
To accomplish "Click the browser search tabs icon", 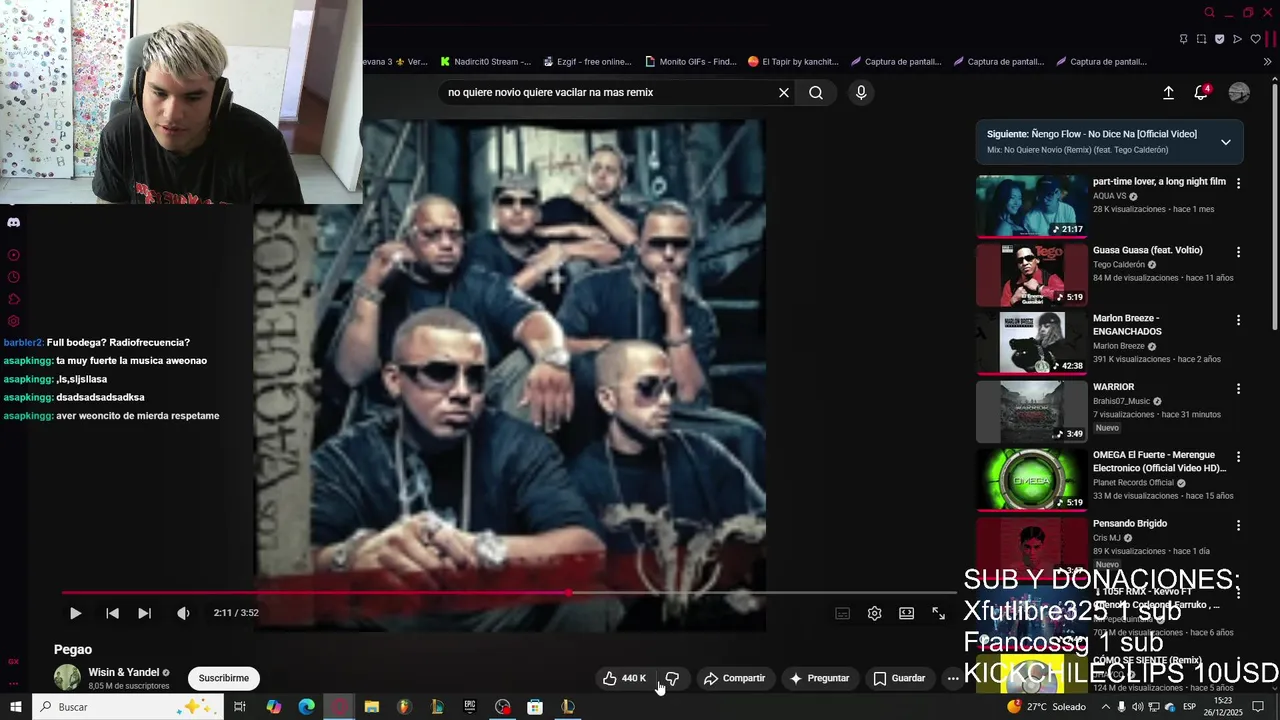I will click(1209, 13).
